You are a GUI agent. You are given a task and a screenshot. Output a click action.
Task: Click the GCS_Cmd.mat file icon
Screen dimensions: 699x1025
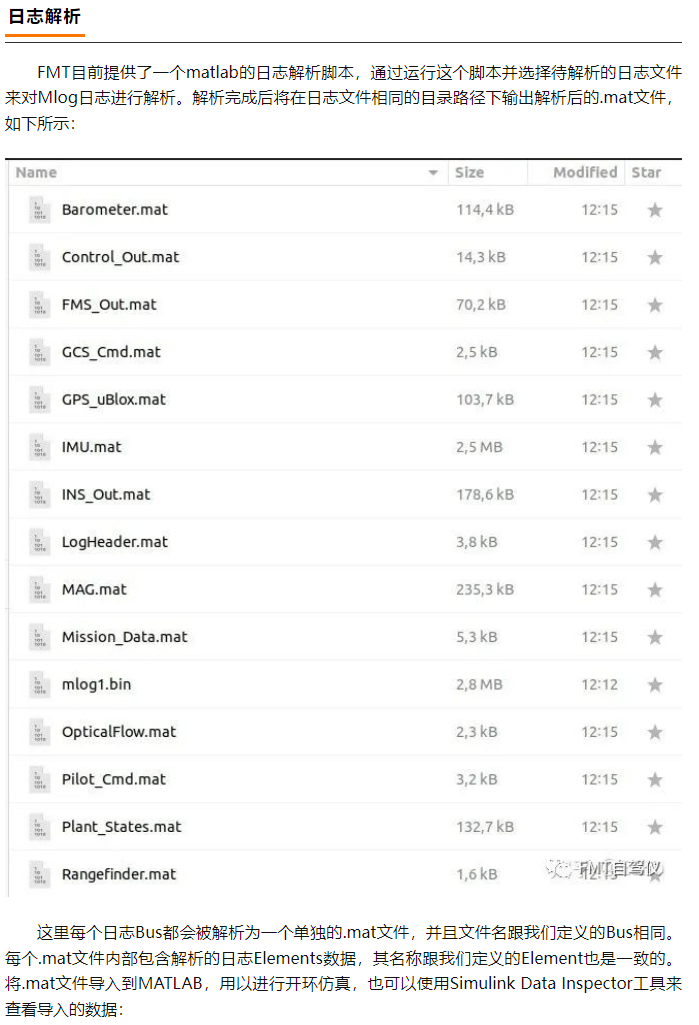click(39, 352)
